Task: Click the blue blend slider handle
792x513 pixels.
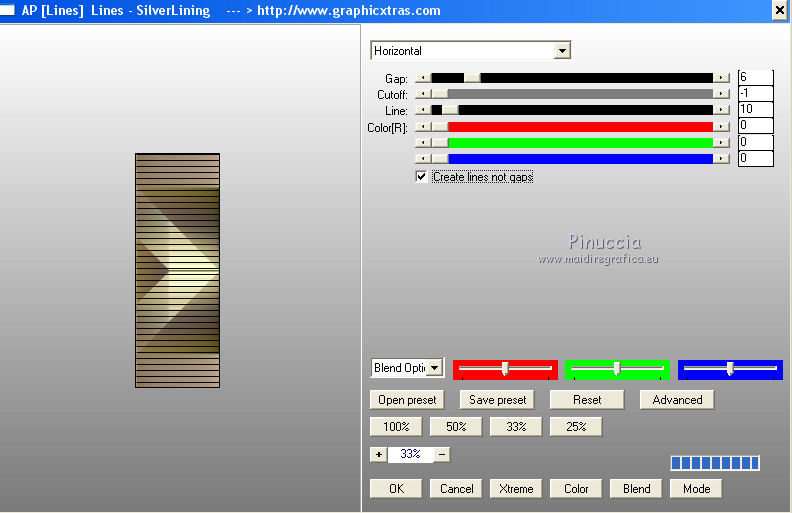Action: click(x=730, y=369)
